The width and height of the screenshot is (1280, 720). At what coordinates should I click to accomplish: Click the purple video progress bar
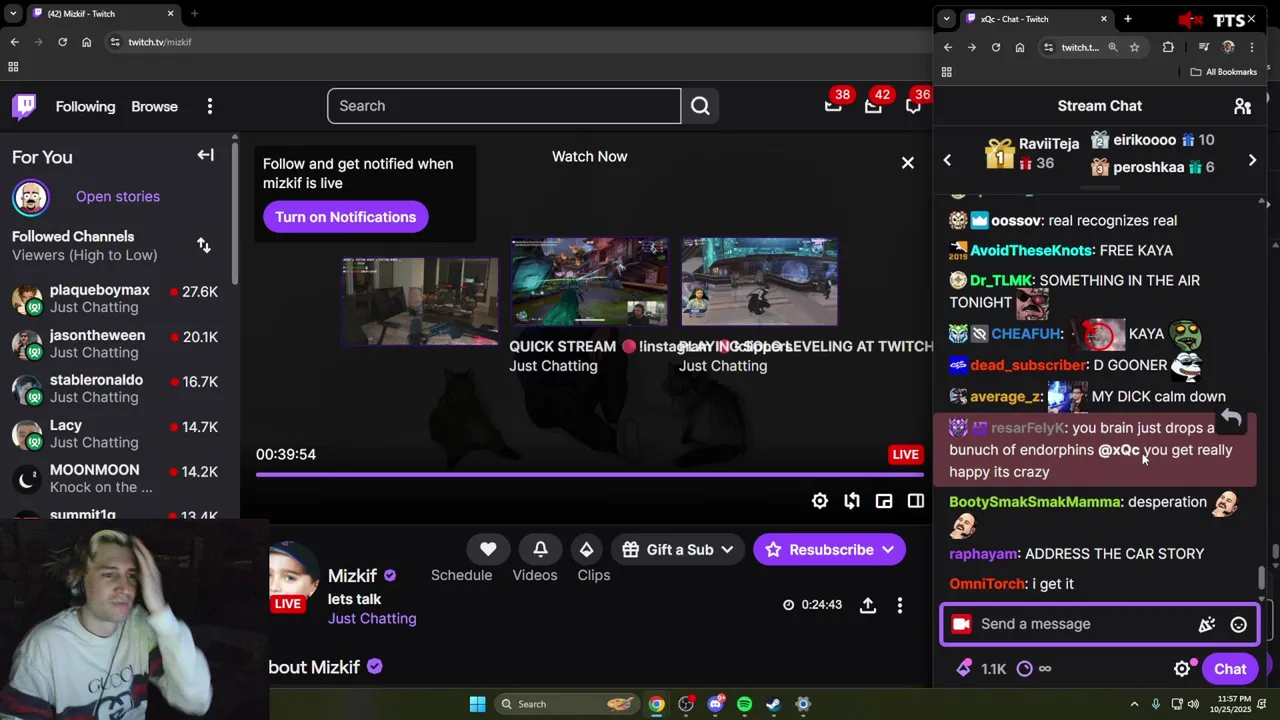(588, 474)
